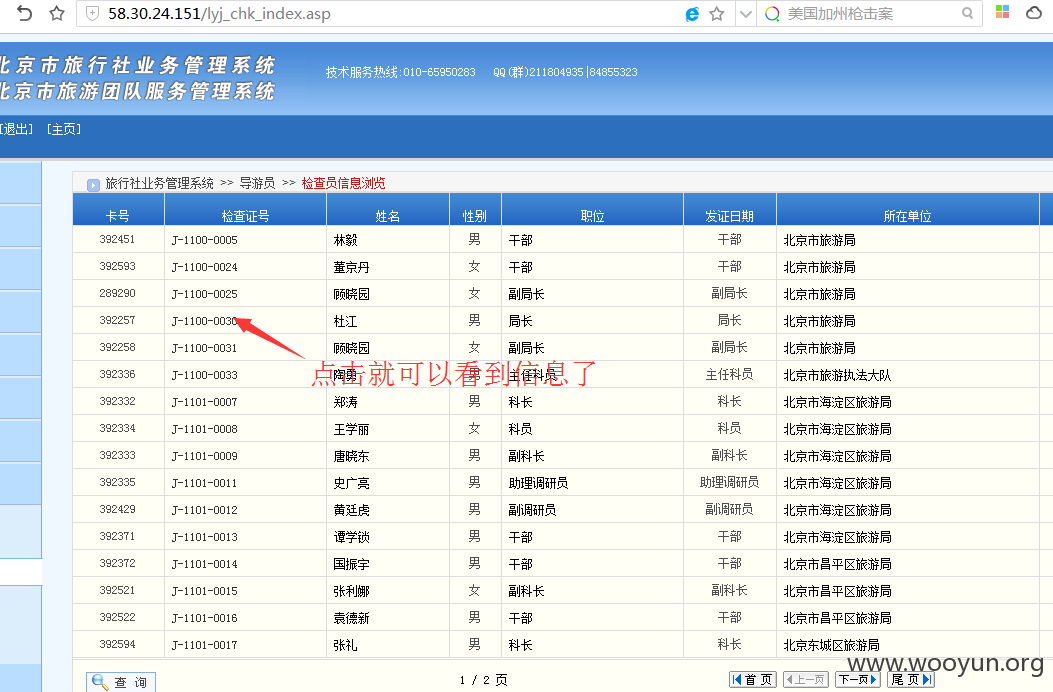Click the 上一页 previous page button
Viewport: 1053px width, 692px height.
[x=806, y=680]
